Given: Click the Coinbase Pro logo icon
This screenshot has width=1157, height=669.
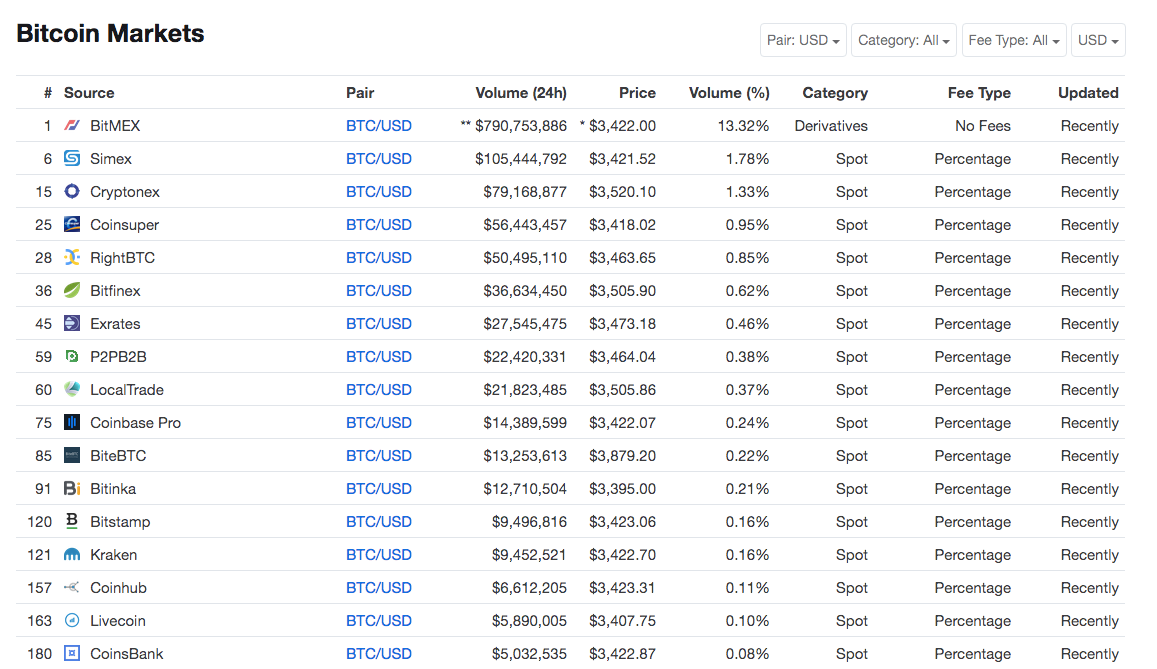Looking at the screenshot, I should click(72, 423).
